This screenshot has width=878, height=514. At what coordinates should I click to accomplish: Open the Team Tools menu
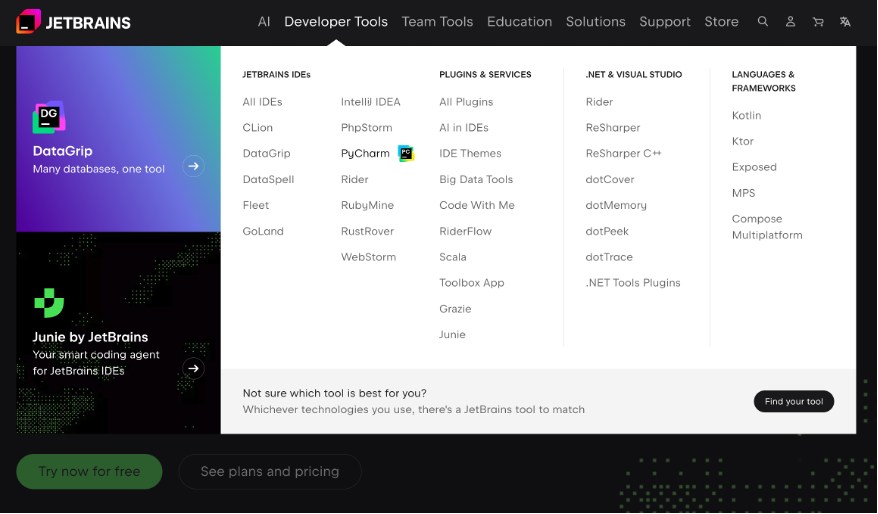[x=437, y=22]
